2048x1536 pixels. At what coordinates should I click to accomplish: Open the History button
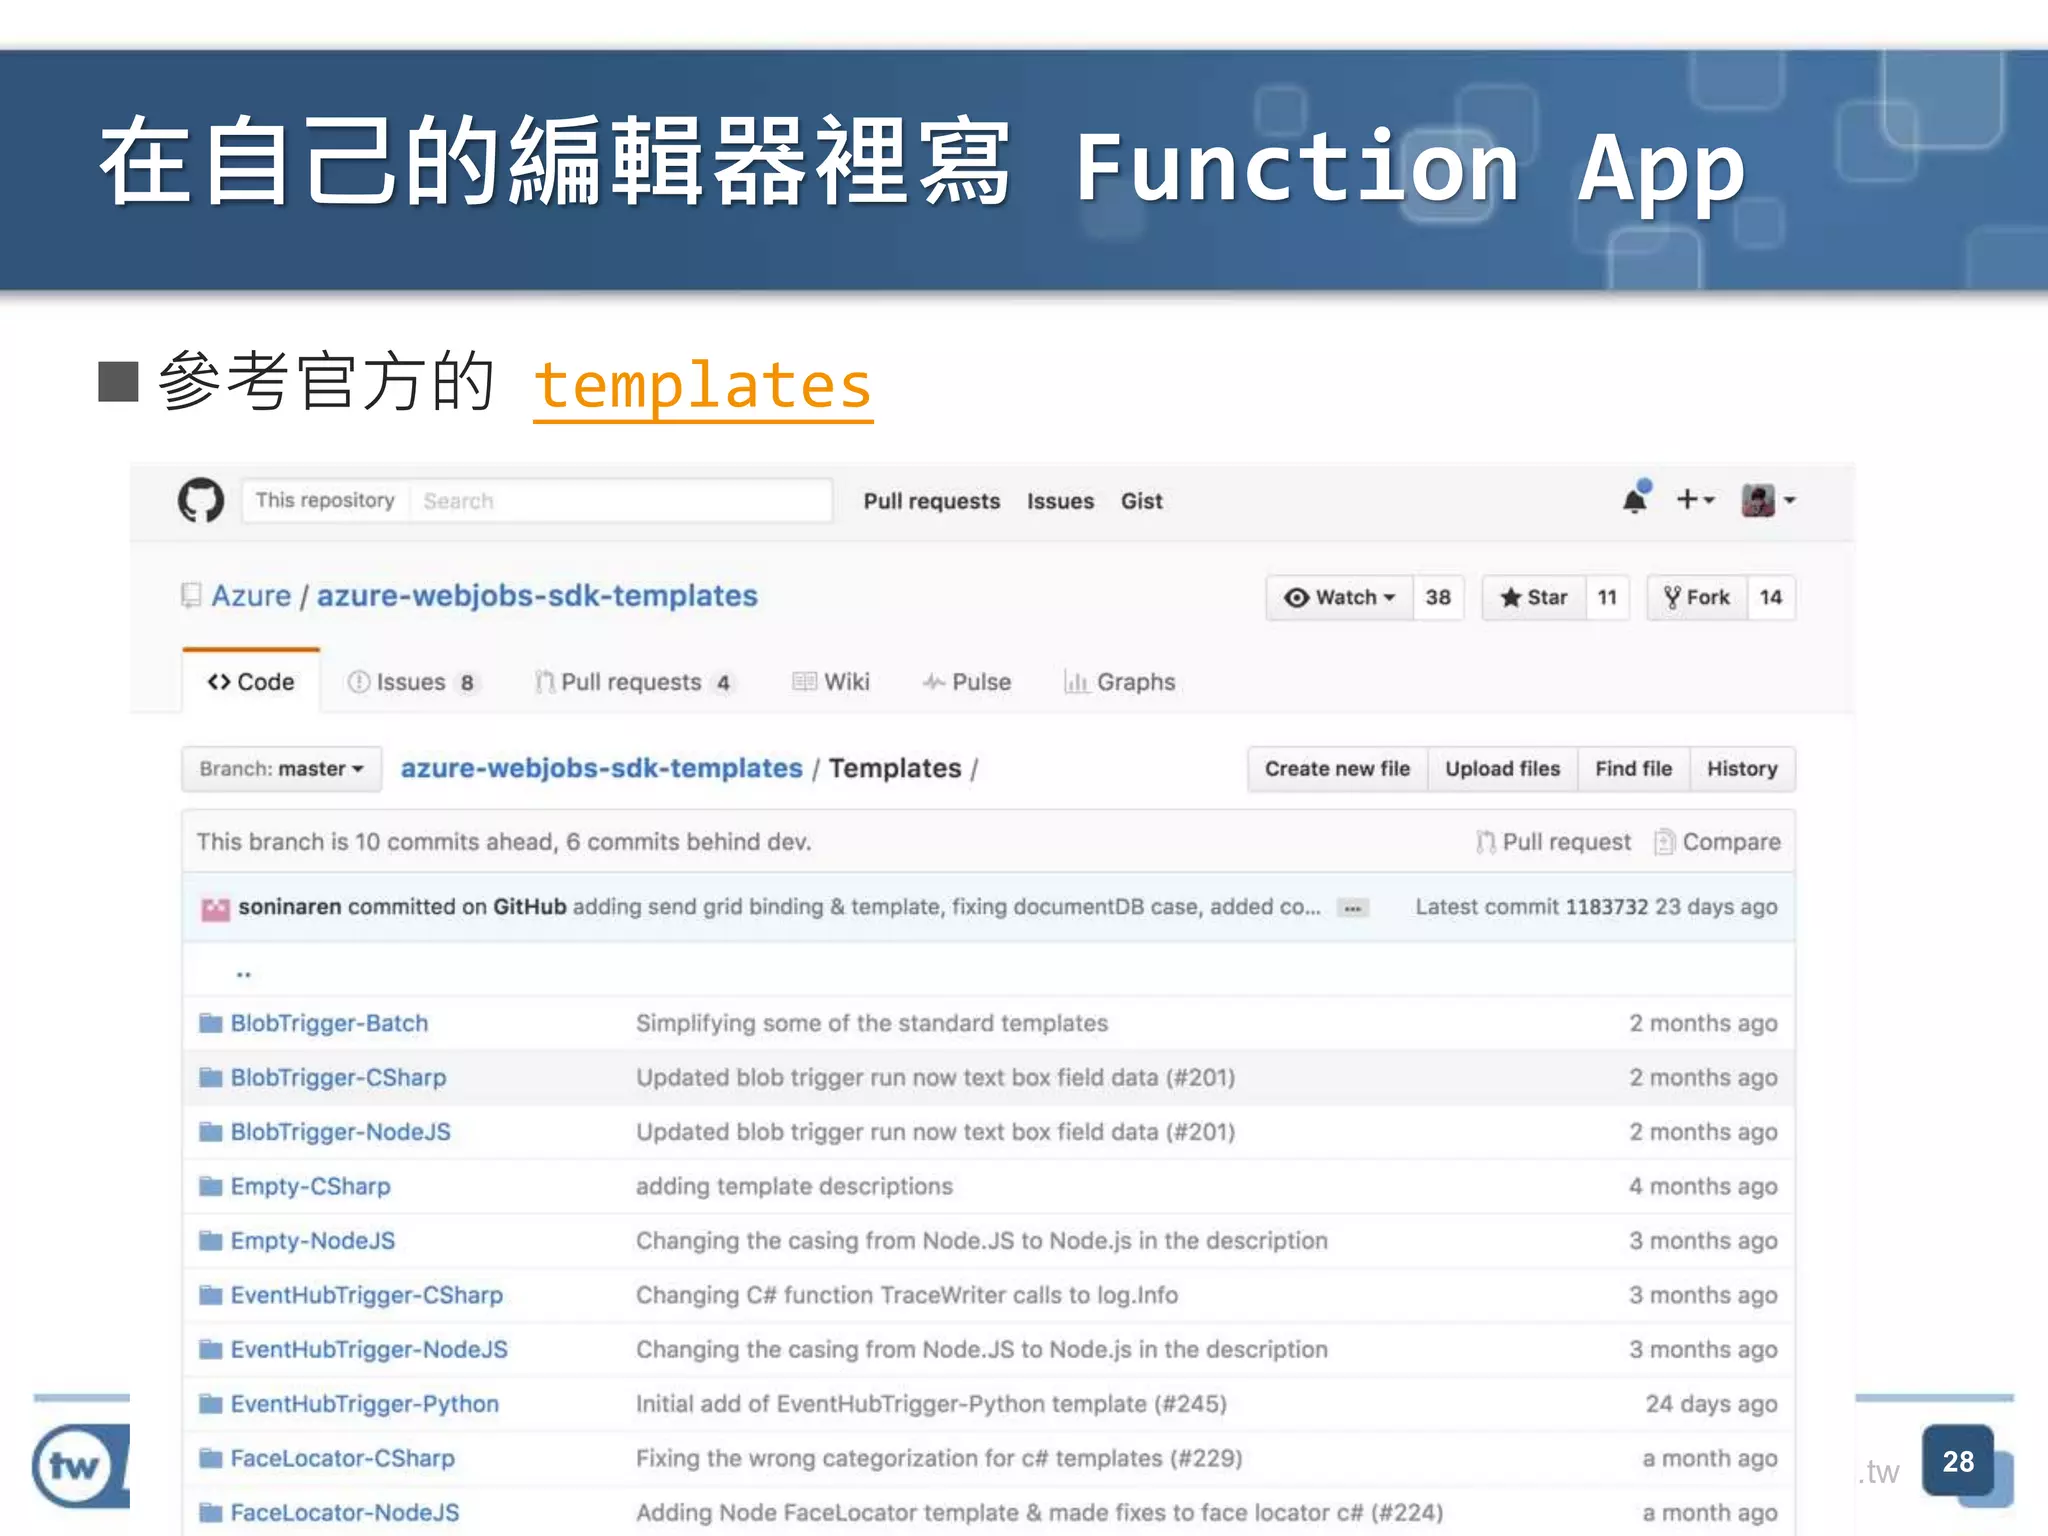pos(1742,769)
